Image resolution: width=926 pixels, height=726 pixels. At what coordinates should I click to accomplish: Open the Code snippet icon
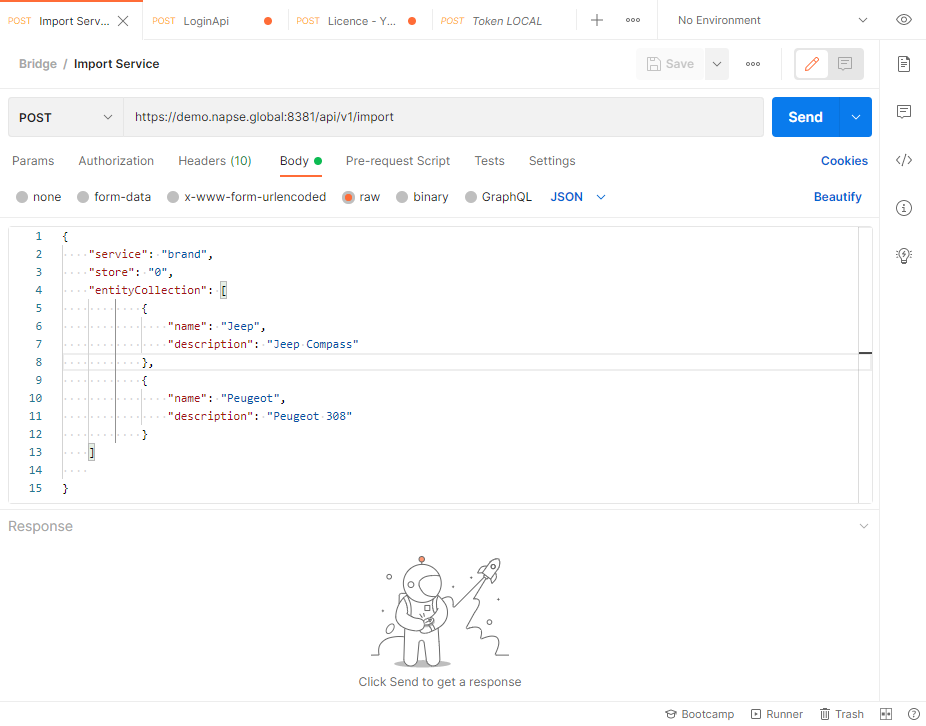point(903,159)
